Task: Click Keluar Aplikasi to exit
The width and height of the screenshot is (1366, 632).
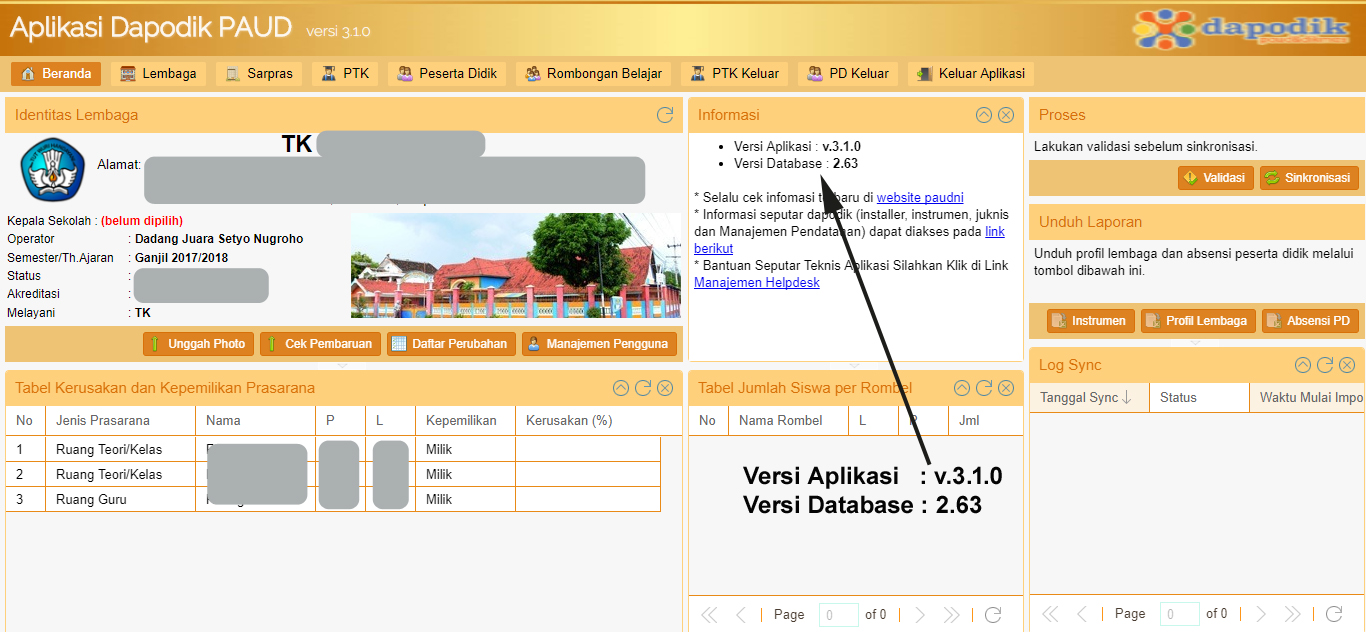Action: tap(970, 74)
